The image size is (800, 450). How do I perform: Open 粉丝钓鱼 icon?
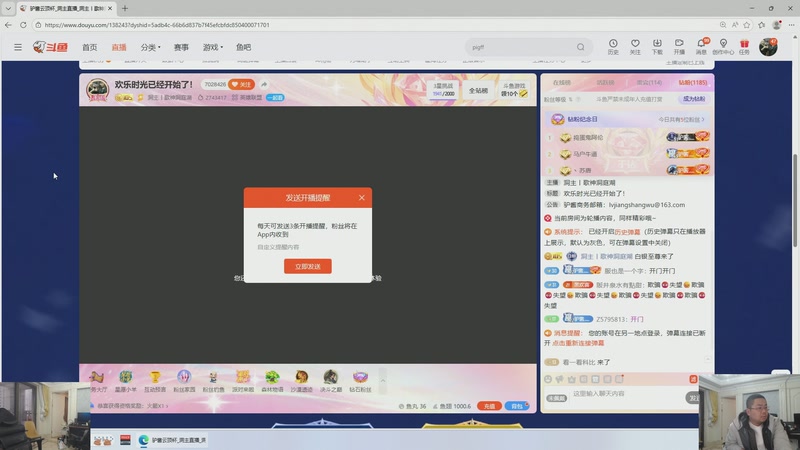click(213, 381)
